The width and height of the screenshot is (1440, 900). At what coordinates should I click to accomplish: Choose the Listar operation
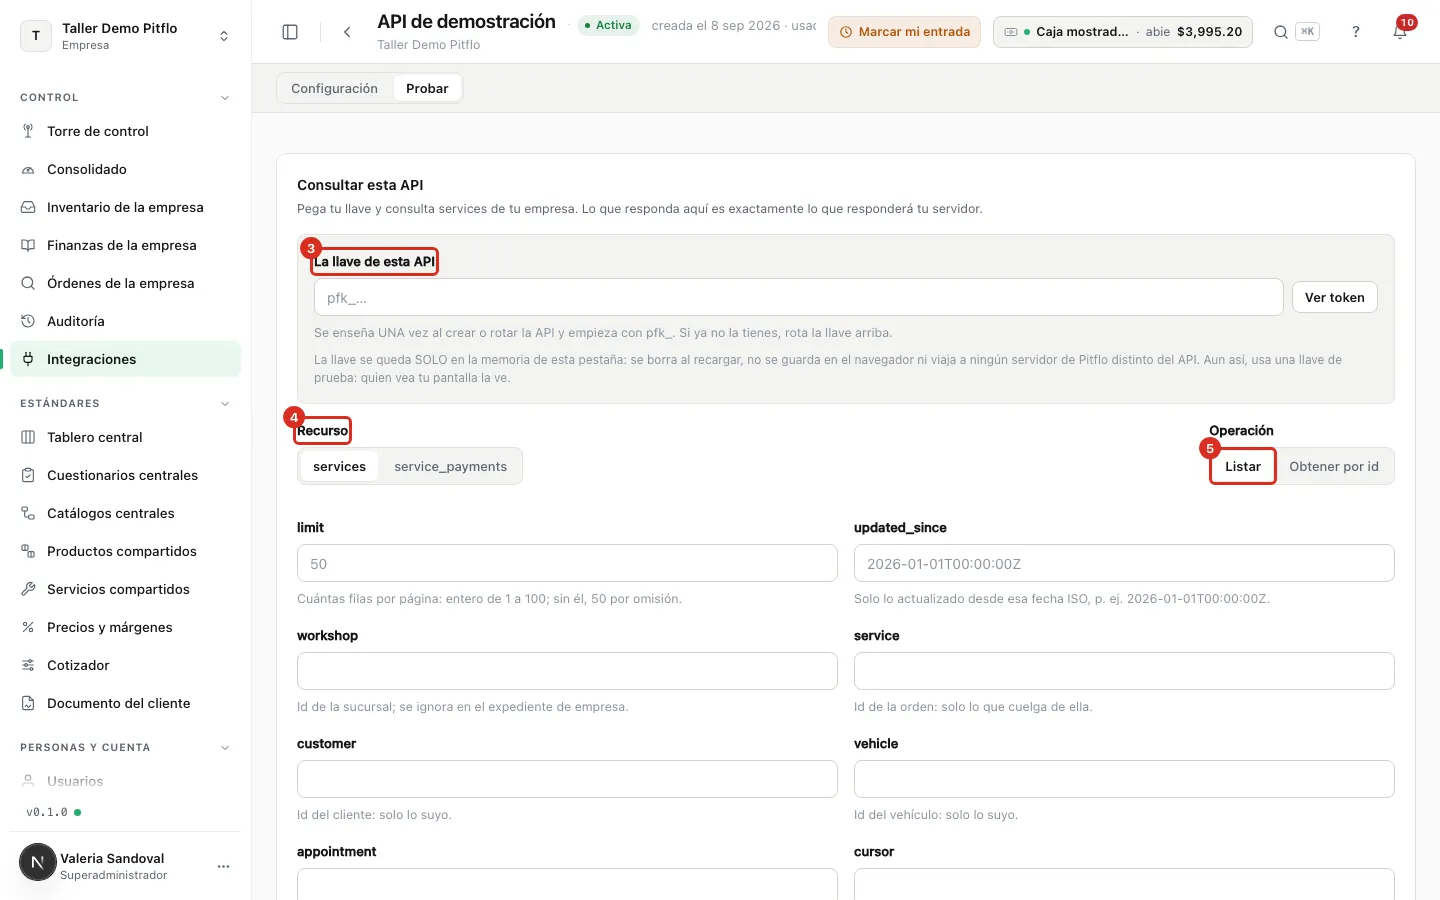[1243, 466]
